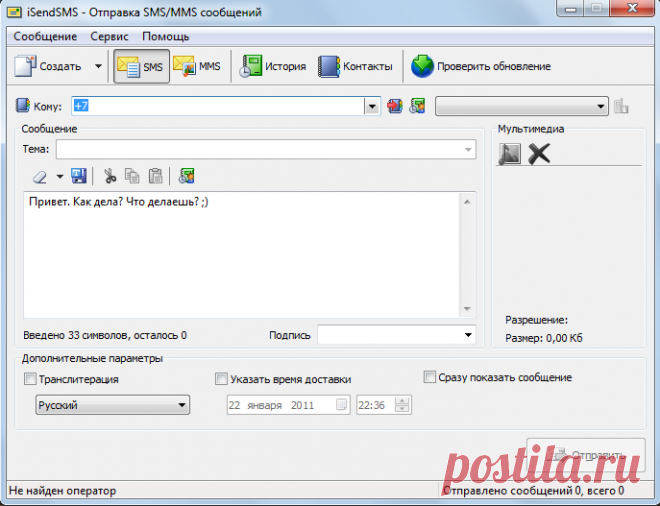Click the 'Разрешение:' label
660x506 pixels.
[x=537, y=320]
